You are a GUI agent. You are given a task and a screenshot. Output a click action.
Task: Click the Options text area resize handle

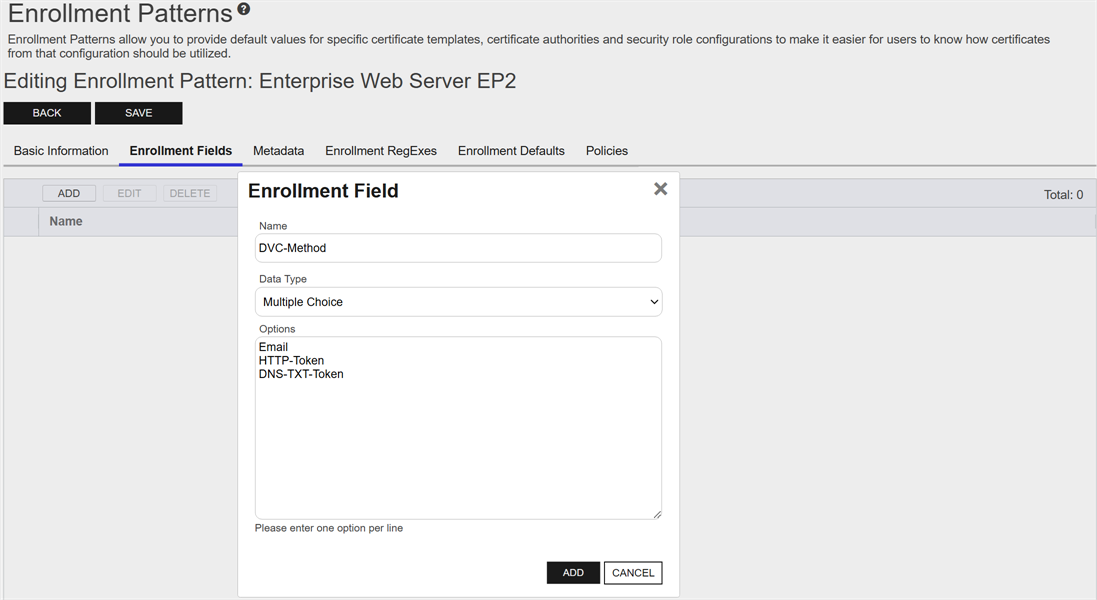click(657, 514)
